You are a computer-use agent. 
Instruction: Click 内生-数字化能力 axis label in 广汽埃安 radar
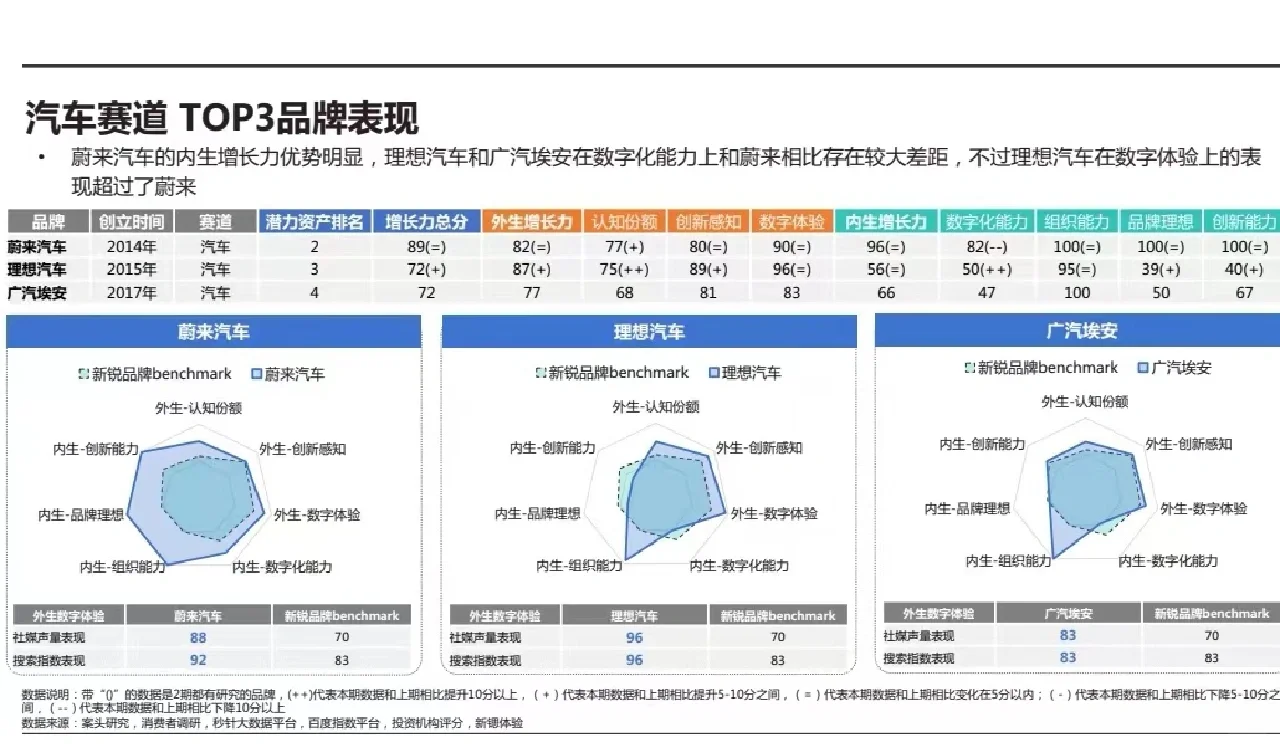1168,561
